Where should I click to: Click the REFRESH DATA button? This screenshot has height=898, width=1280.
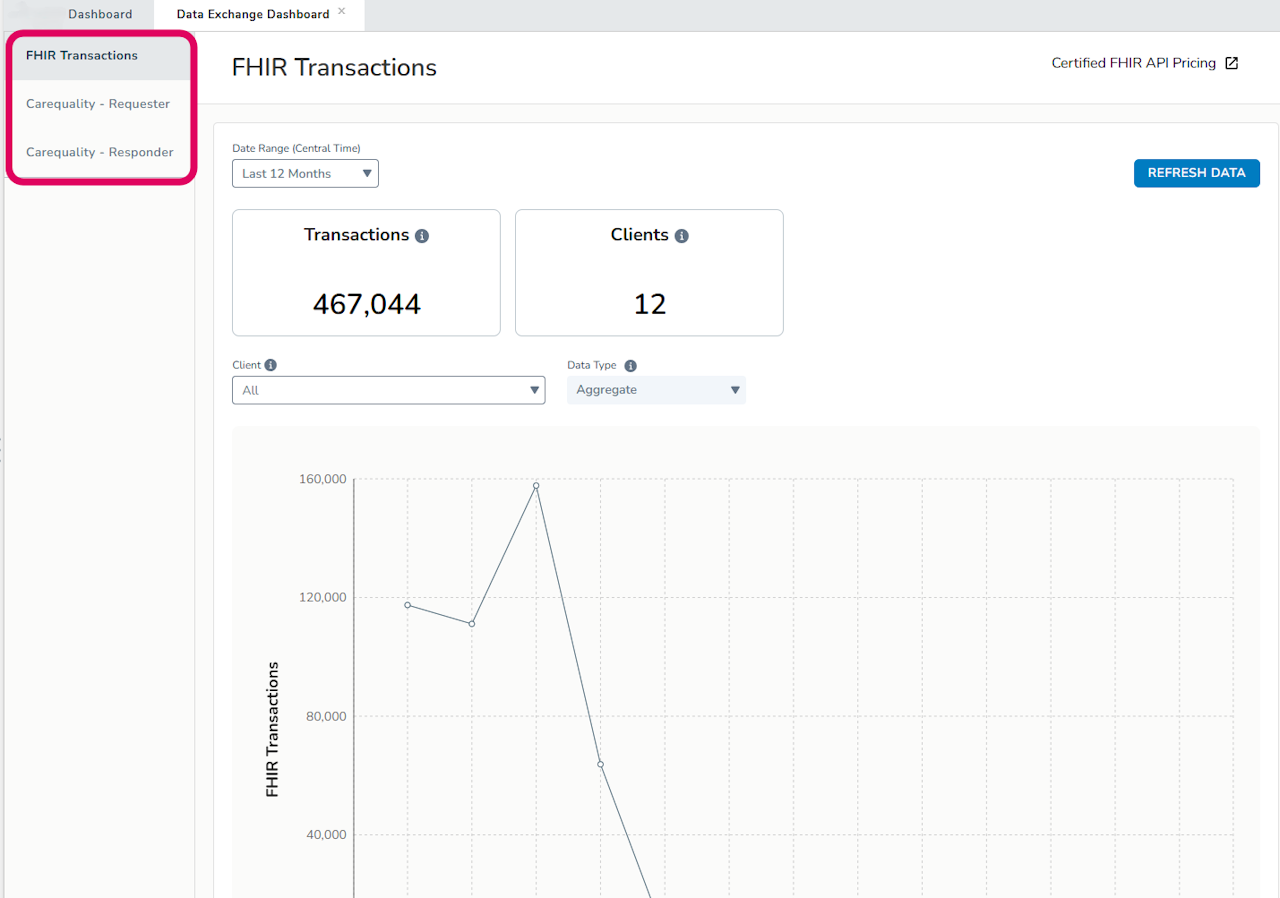point(1197,173)
